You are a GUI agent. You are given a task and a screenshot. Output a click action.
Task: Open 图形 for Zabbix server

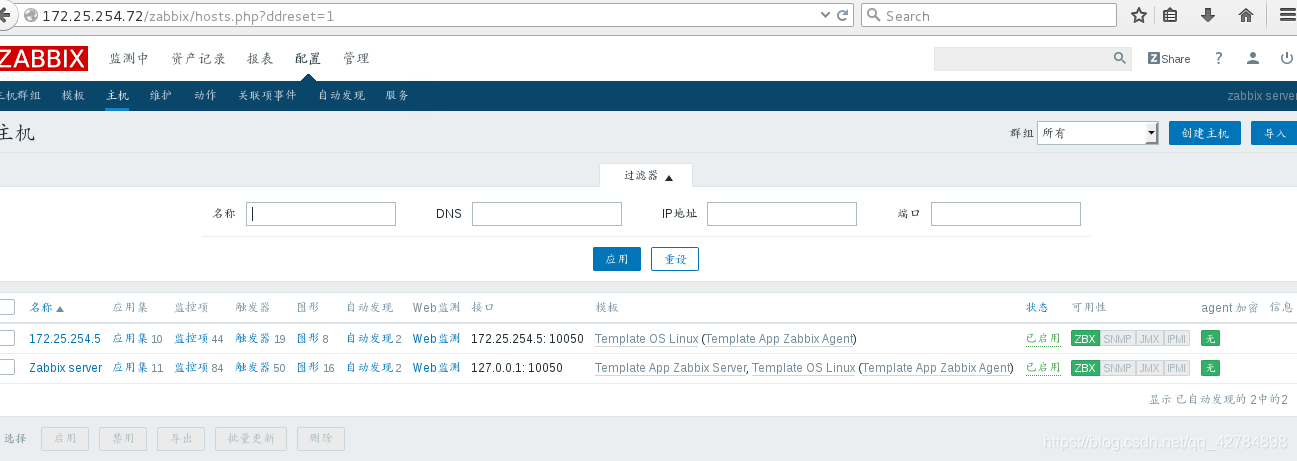point(308,368)
